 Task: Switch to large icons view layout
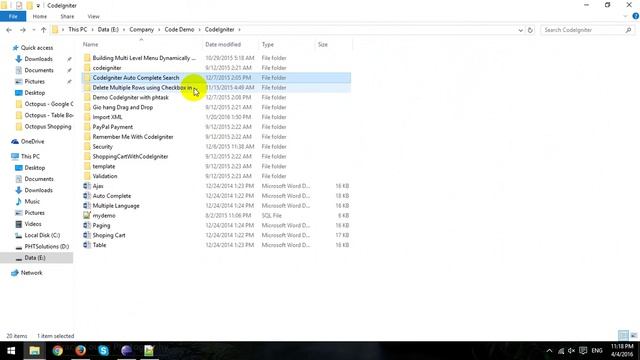point(633,336)
